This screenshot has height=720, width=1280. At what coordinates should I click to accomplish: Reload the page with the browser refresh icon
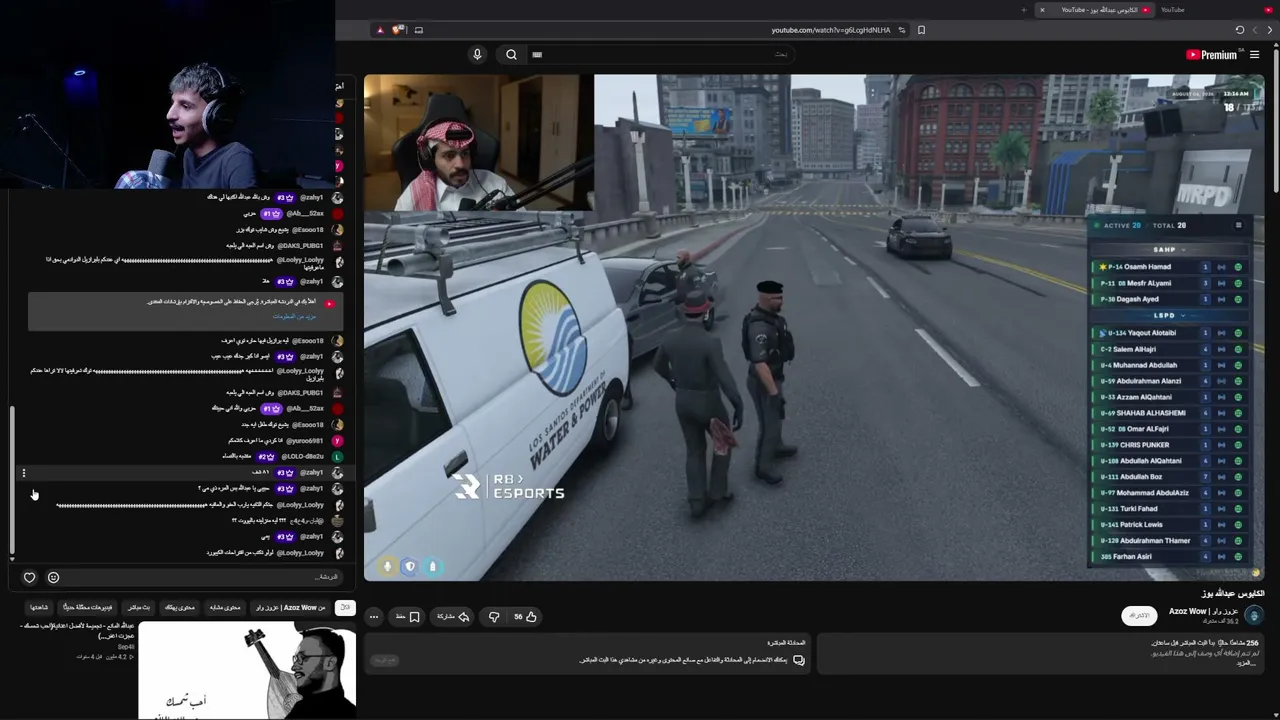(1240, 30)
